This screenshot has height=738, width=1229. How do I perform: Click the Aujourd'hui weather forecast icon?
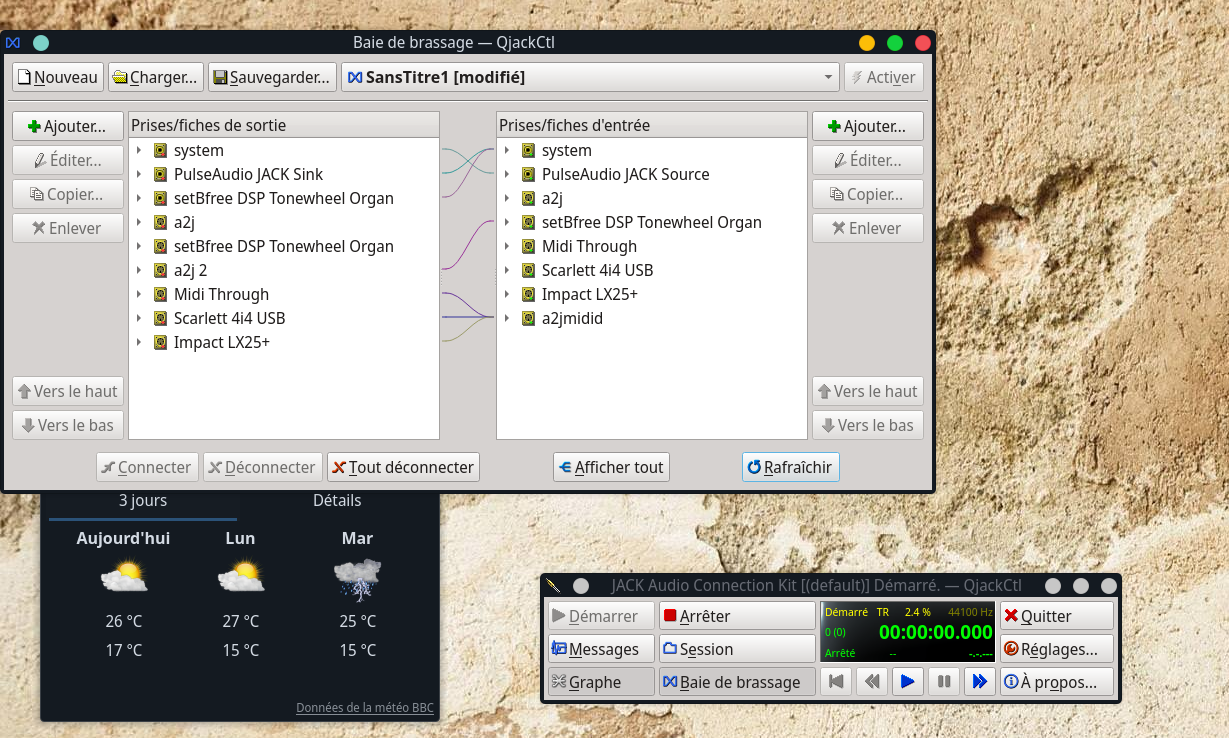click(124, 577)
